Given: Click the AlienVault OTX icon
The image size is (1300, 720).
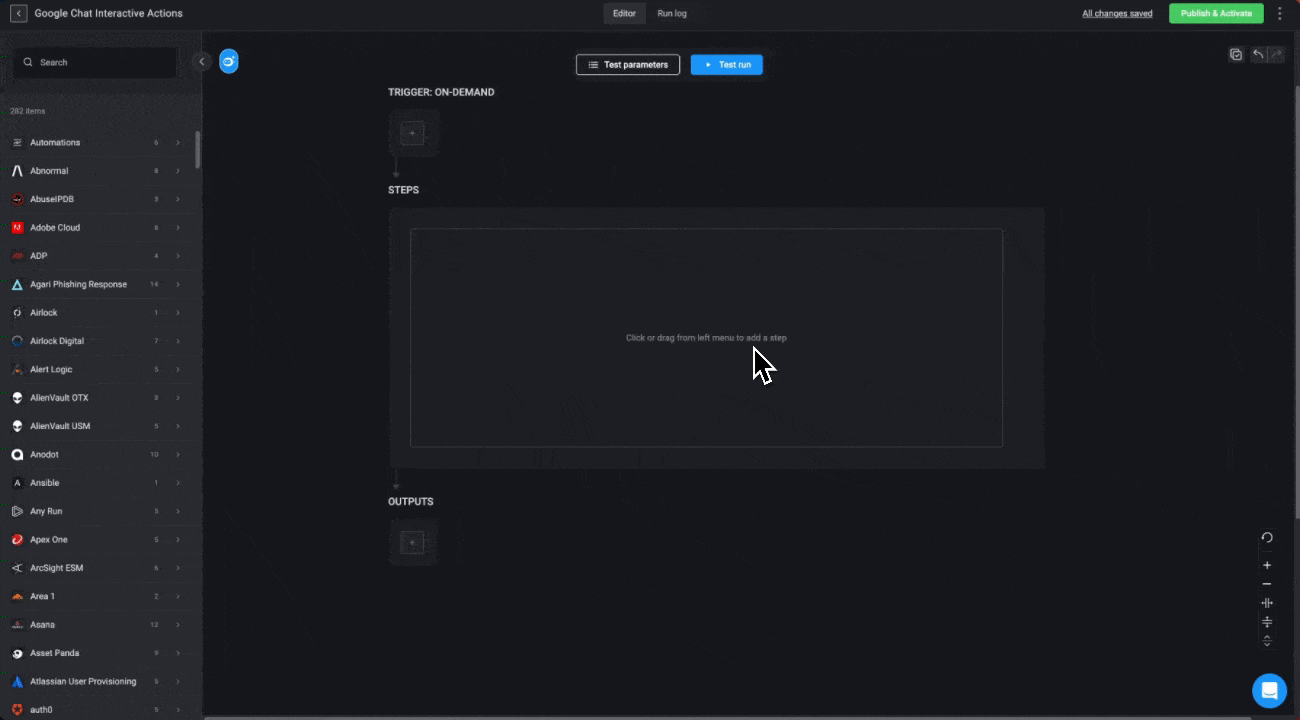Looking at the screenshot, I should click(x=17, y=398).
